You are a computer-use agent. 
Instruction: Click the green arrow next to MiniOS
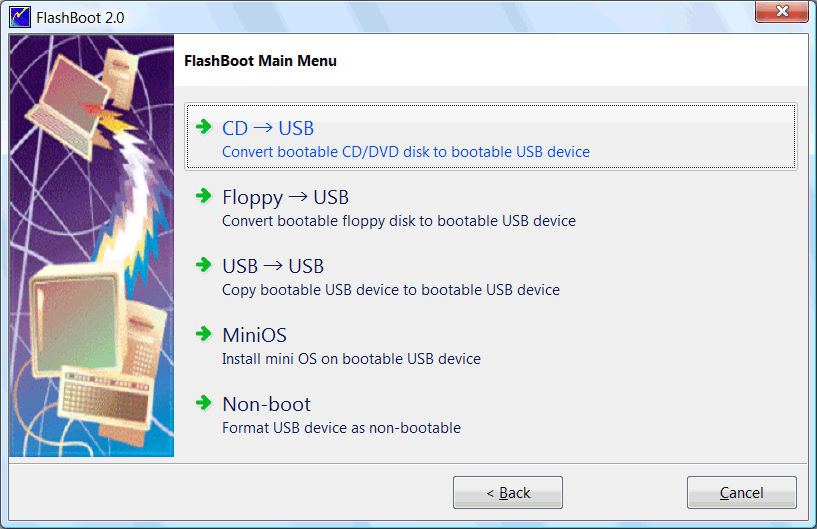204,334
